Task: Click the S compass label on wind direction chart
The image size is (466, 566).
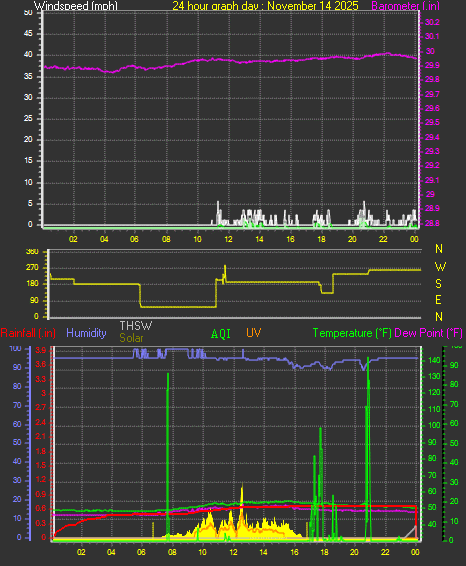Action: pyautogui.click(x=439, y=284)
